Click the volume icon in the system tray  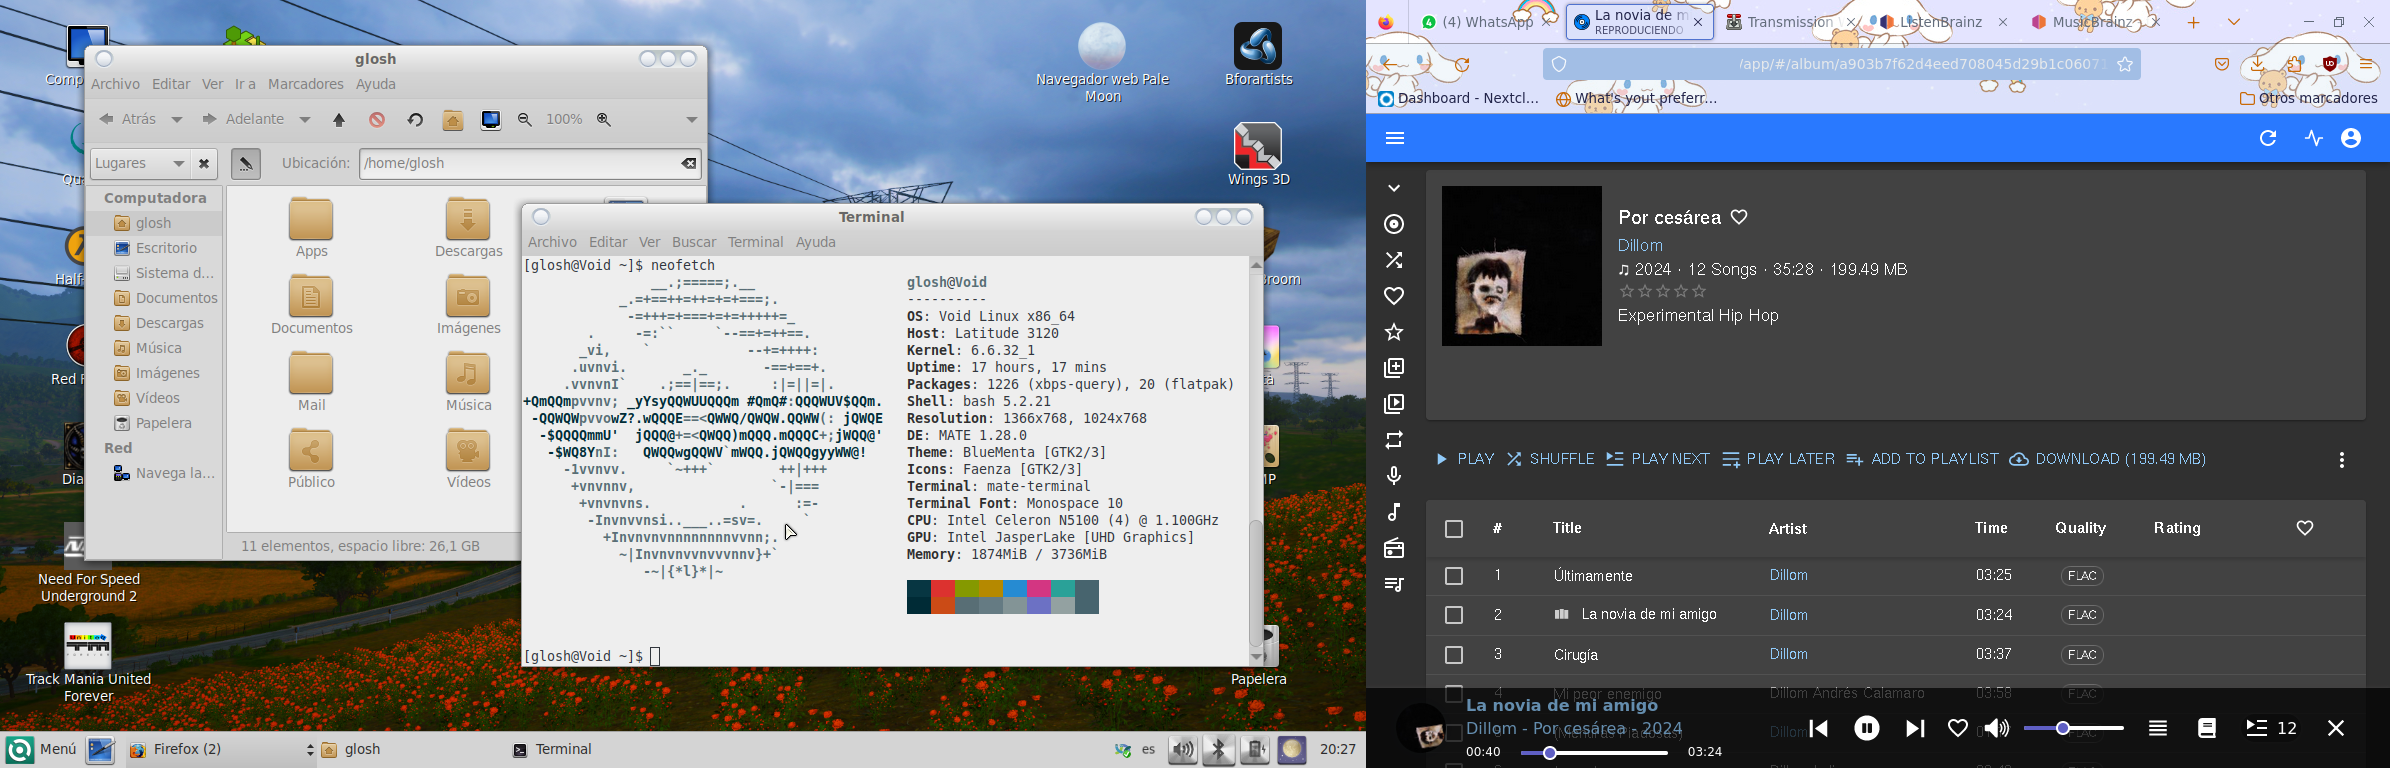1182,750
